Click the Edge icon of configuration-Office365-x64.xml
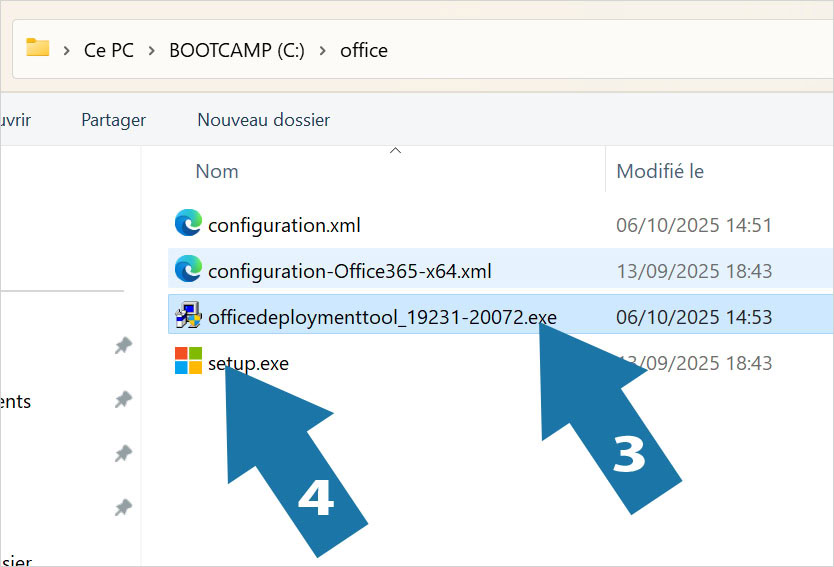 tap(188, 269)
